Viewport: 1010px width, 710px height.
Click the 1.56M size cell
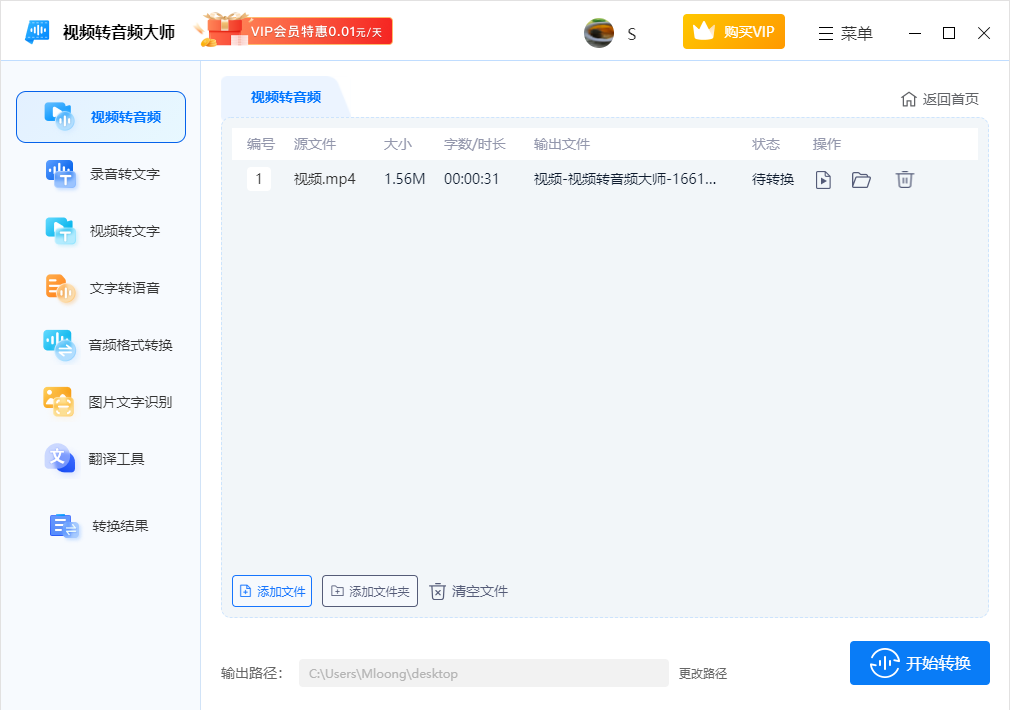click(405, 179)
